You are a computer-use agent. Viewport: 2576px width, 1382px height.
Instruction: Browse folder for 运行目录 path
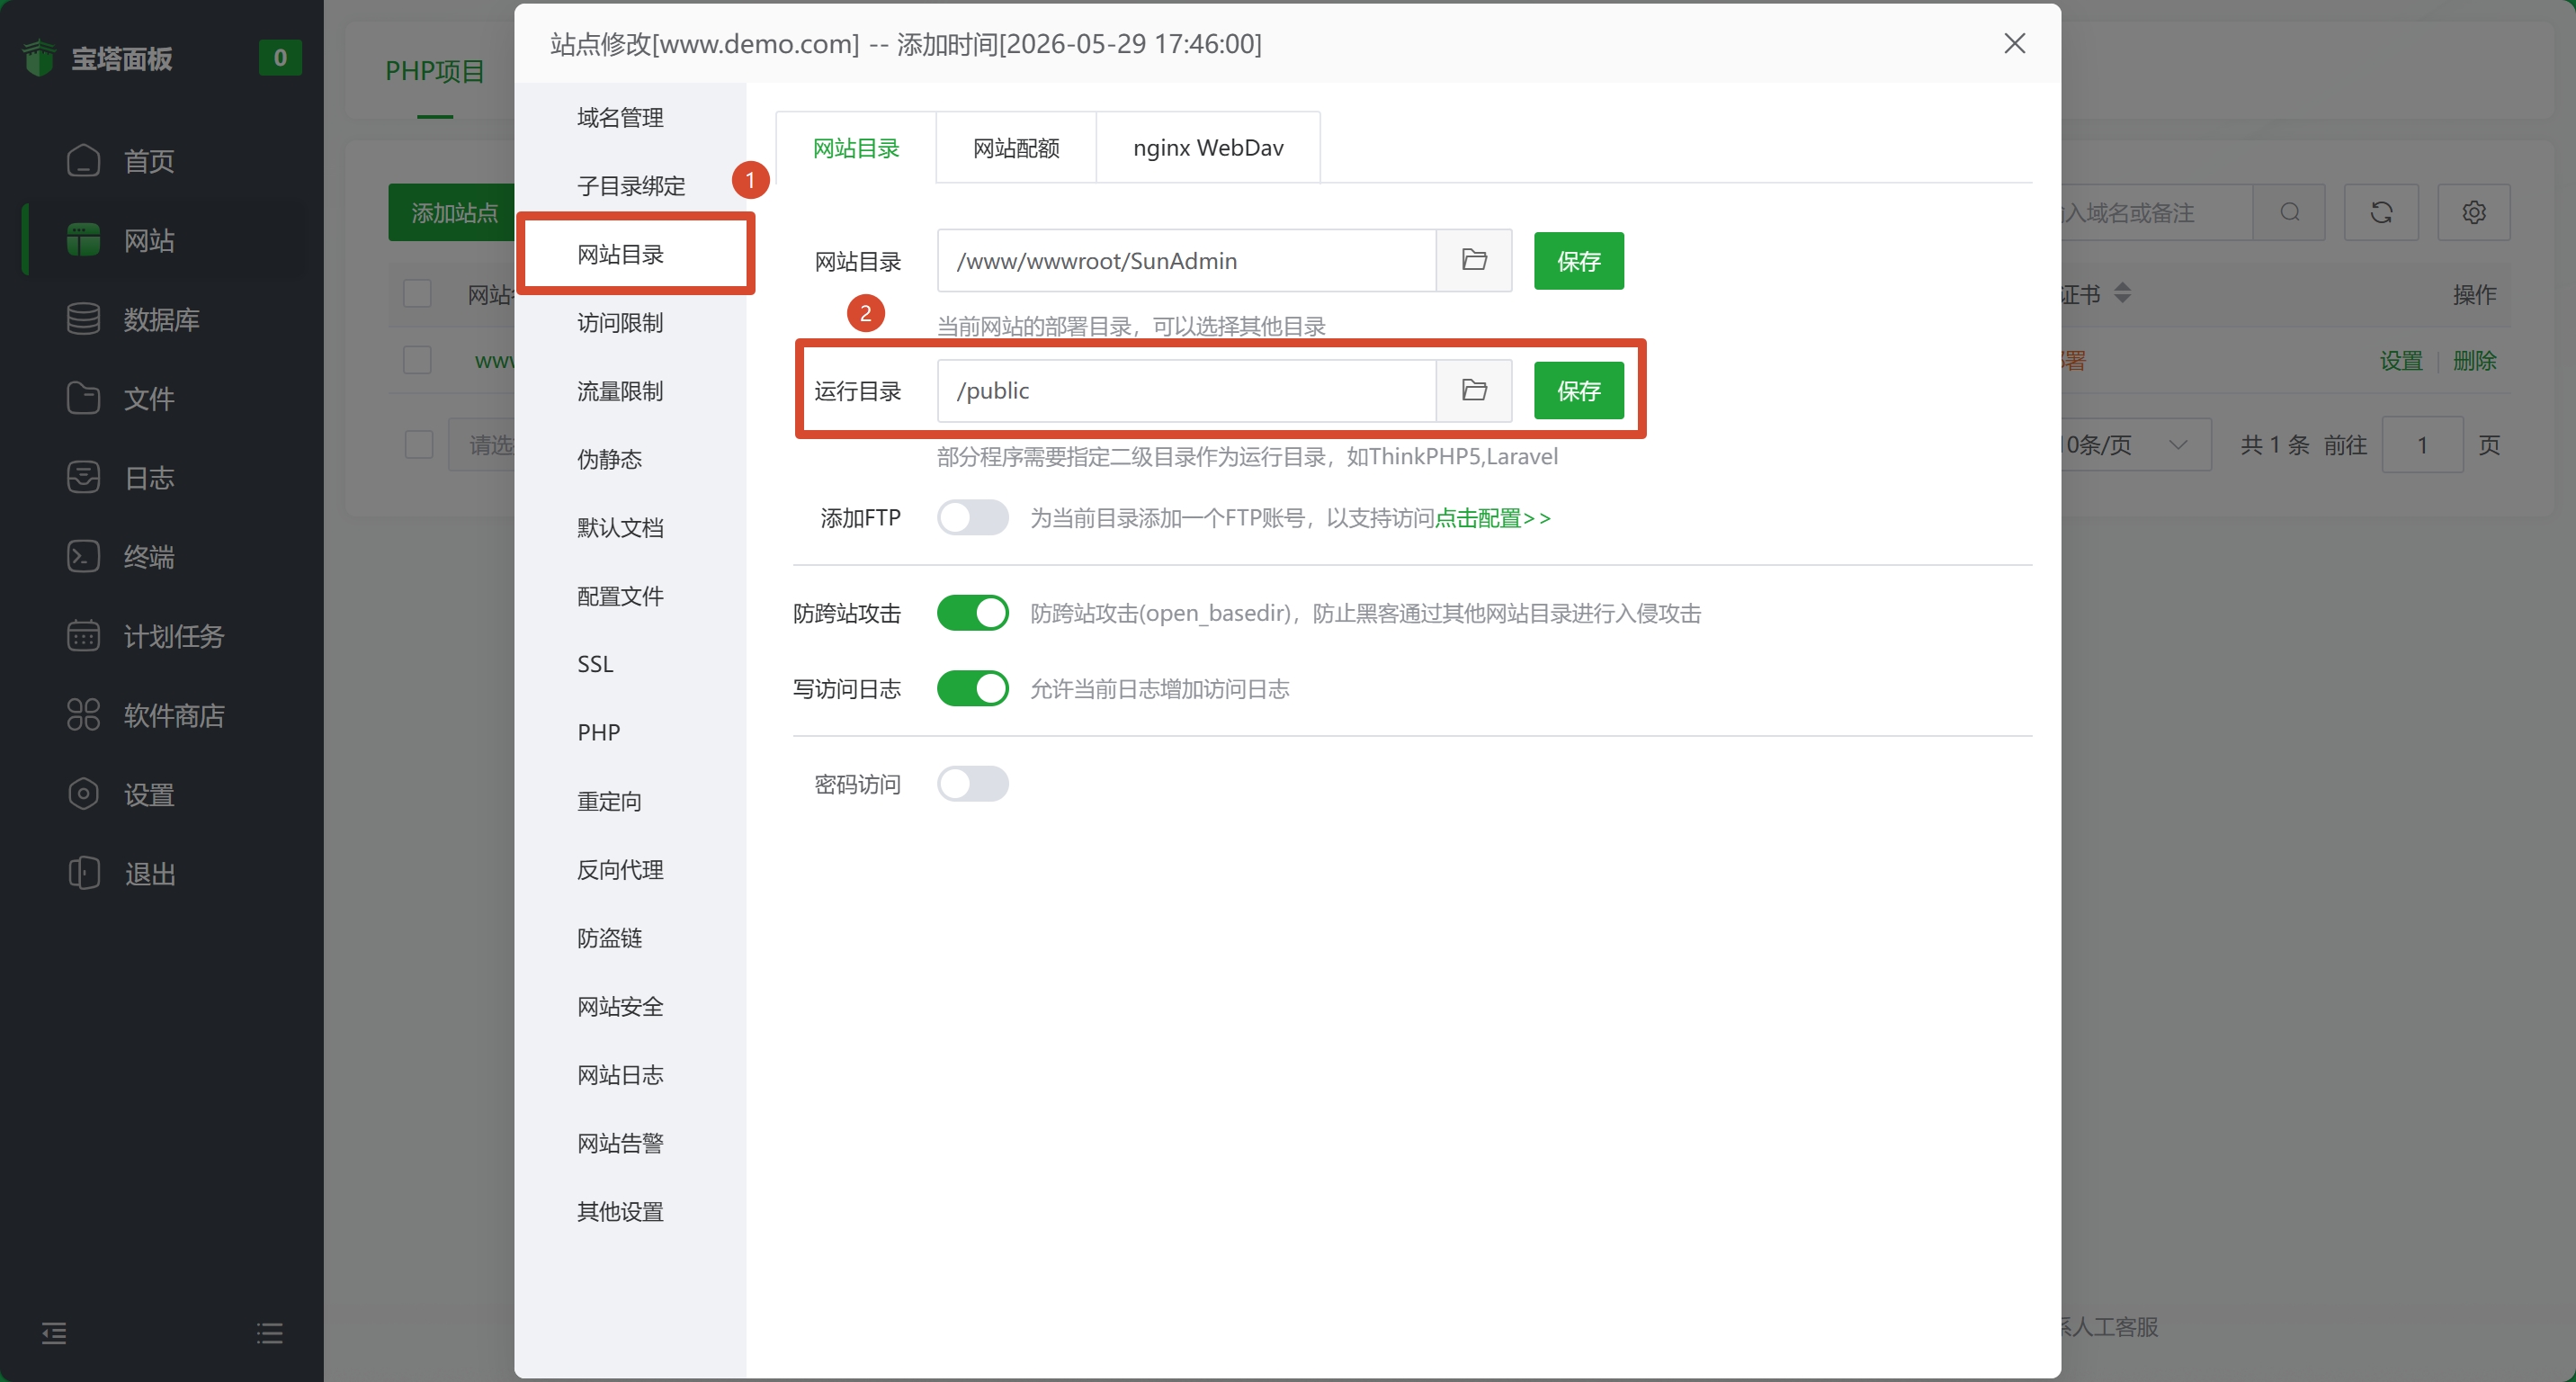pyautogui.click(x=1474, y=390)
